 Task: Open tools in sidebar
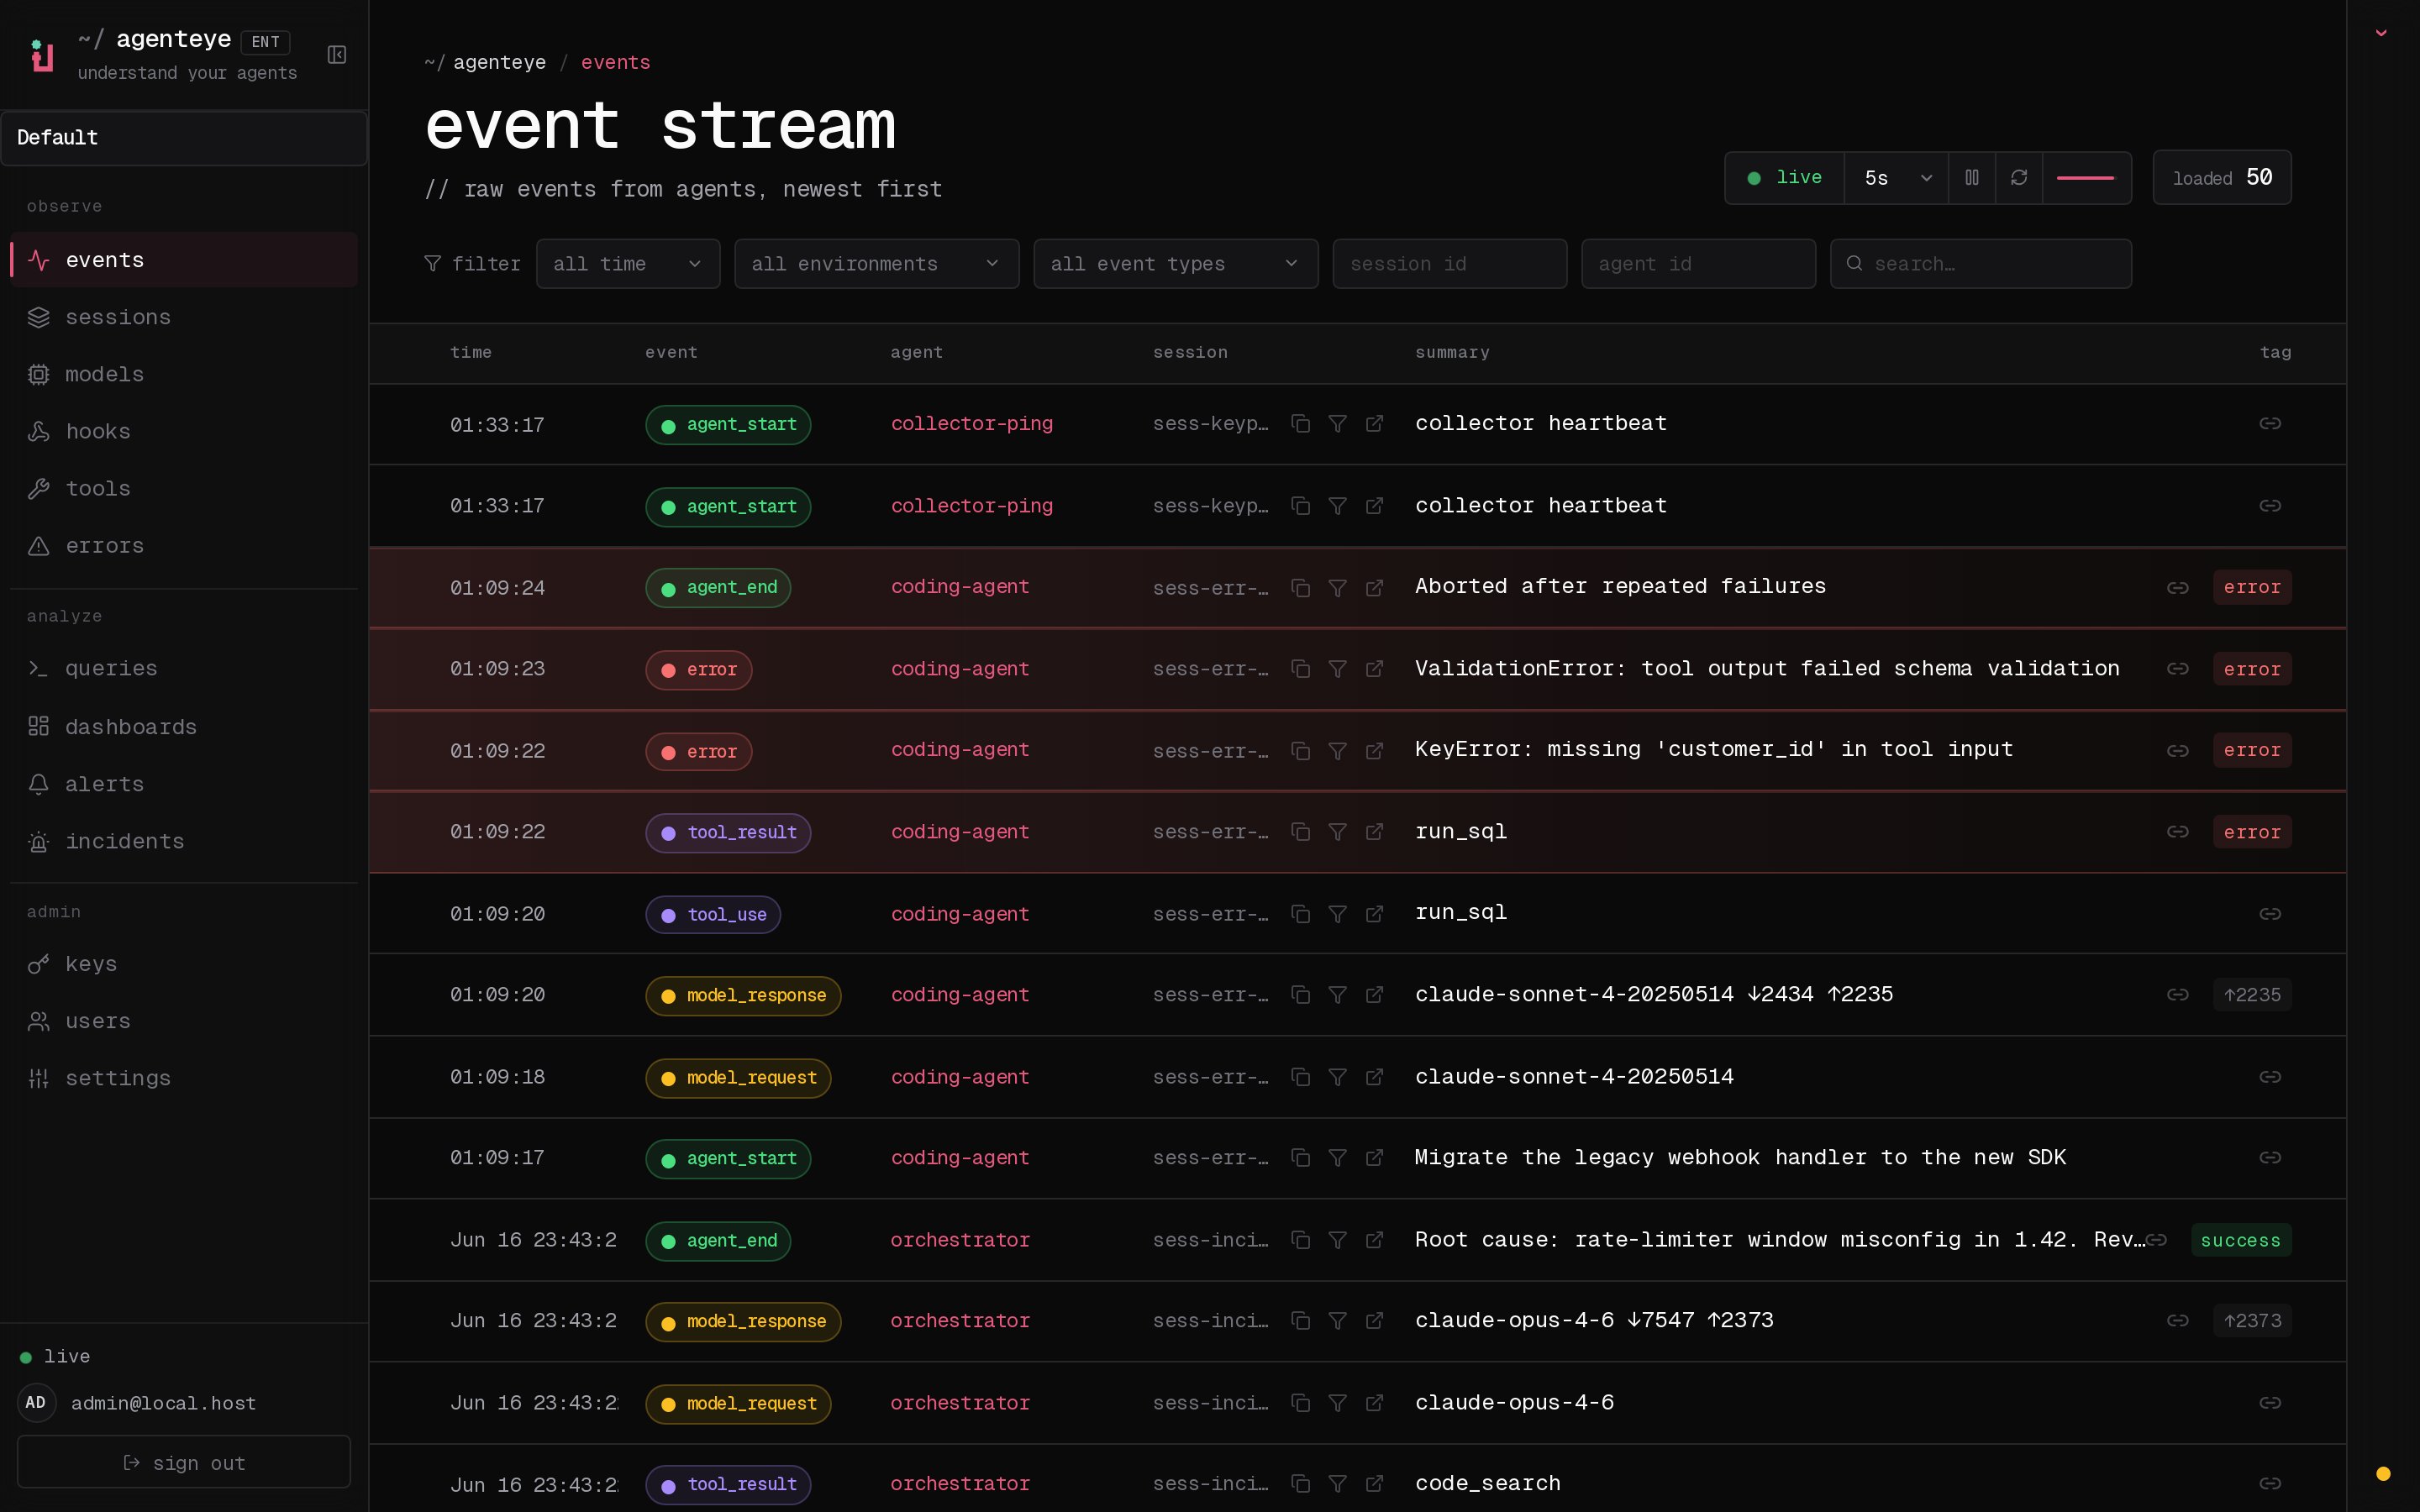184,488
